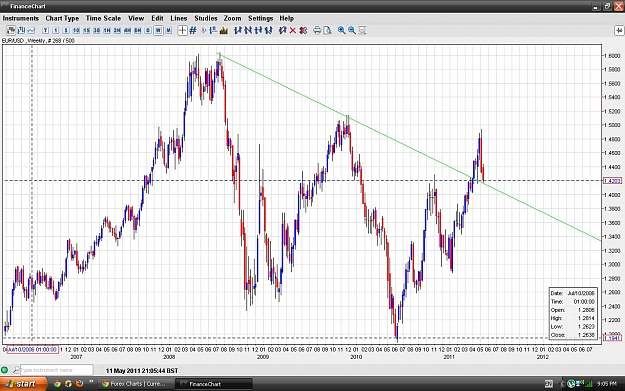Switch to Forex Charts Chrome taskbar window
This screenshot has height=391, width=625.
click(136, 384)
